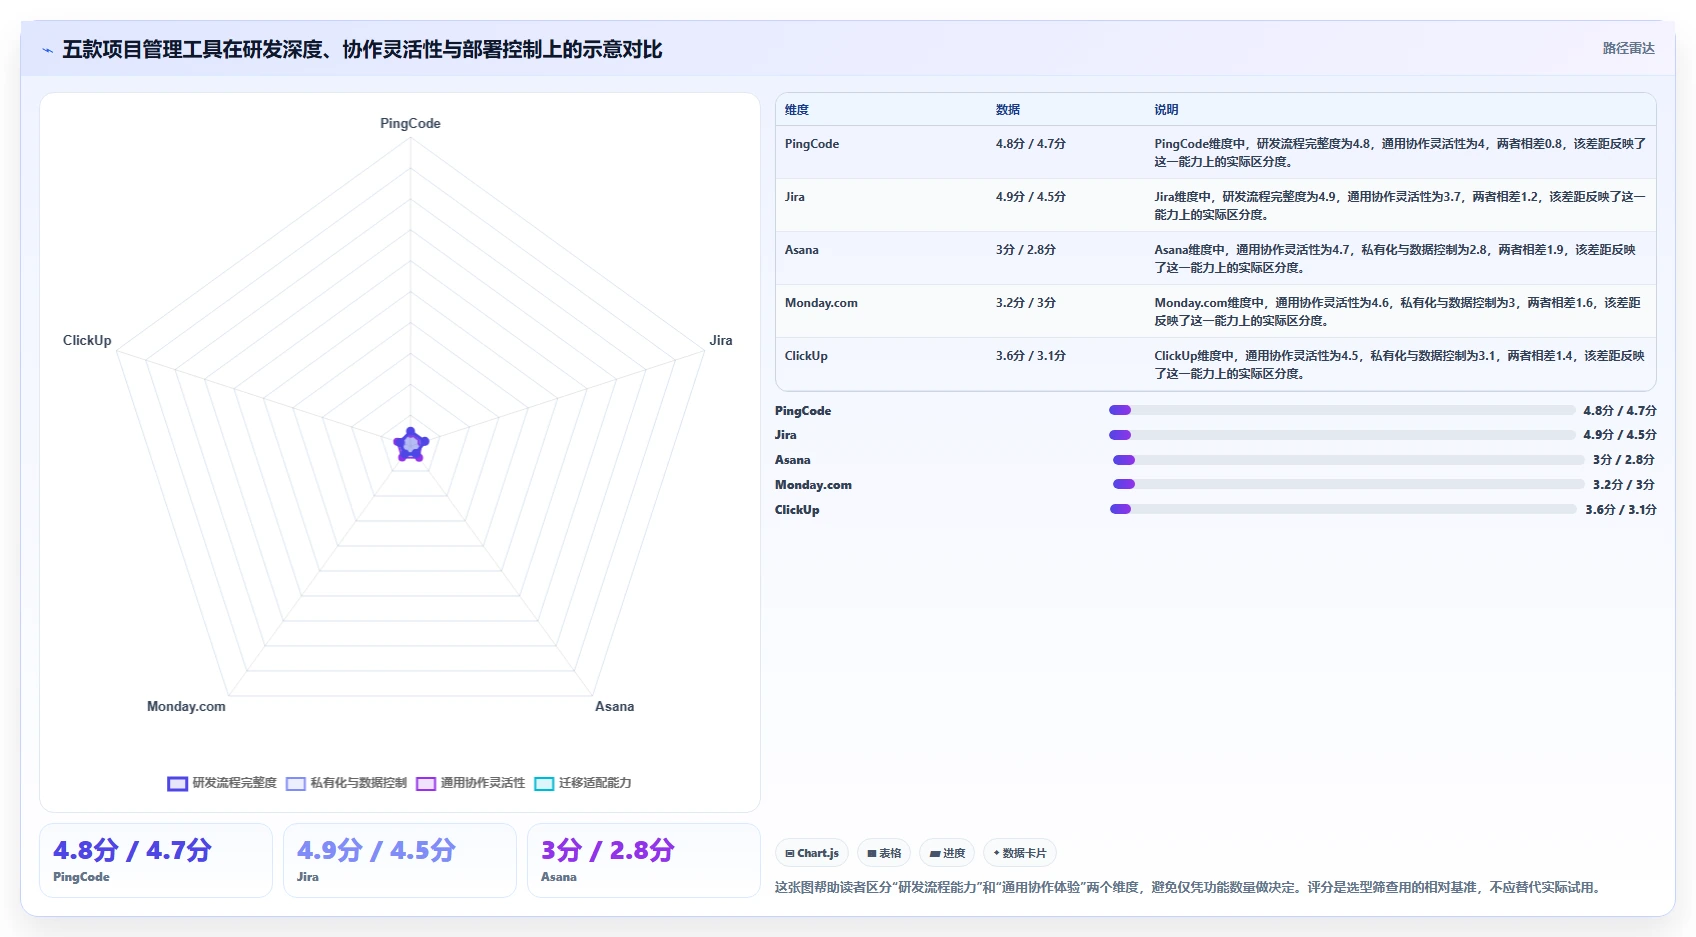1696x937 pixels.
Task: Click the ClickUp description text in the table
Action: (x=1400, y=365)
